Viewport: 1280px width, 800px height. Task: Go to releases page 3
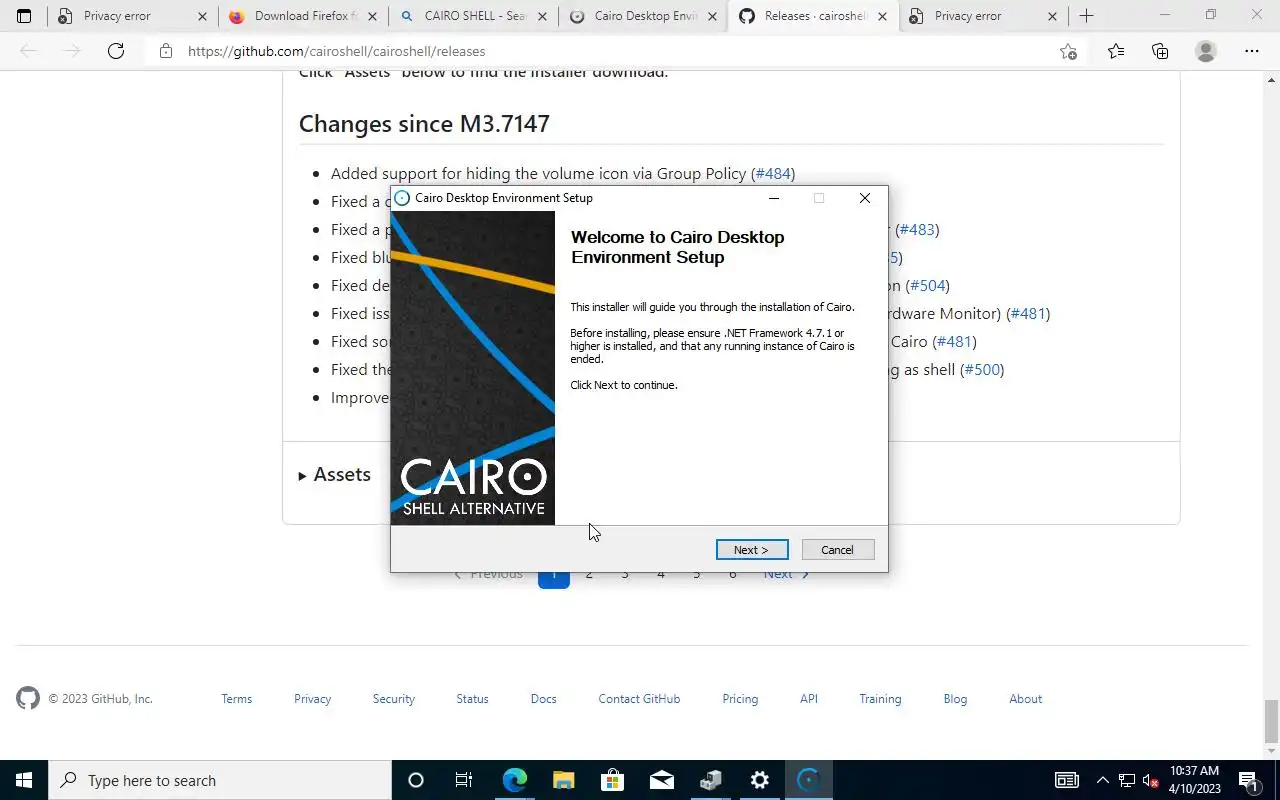pyautogui.click(x=625, y=574)
